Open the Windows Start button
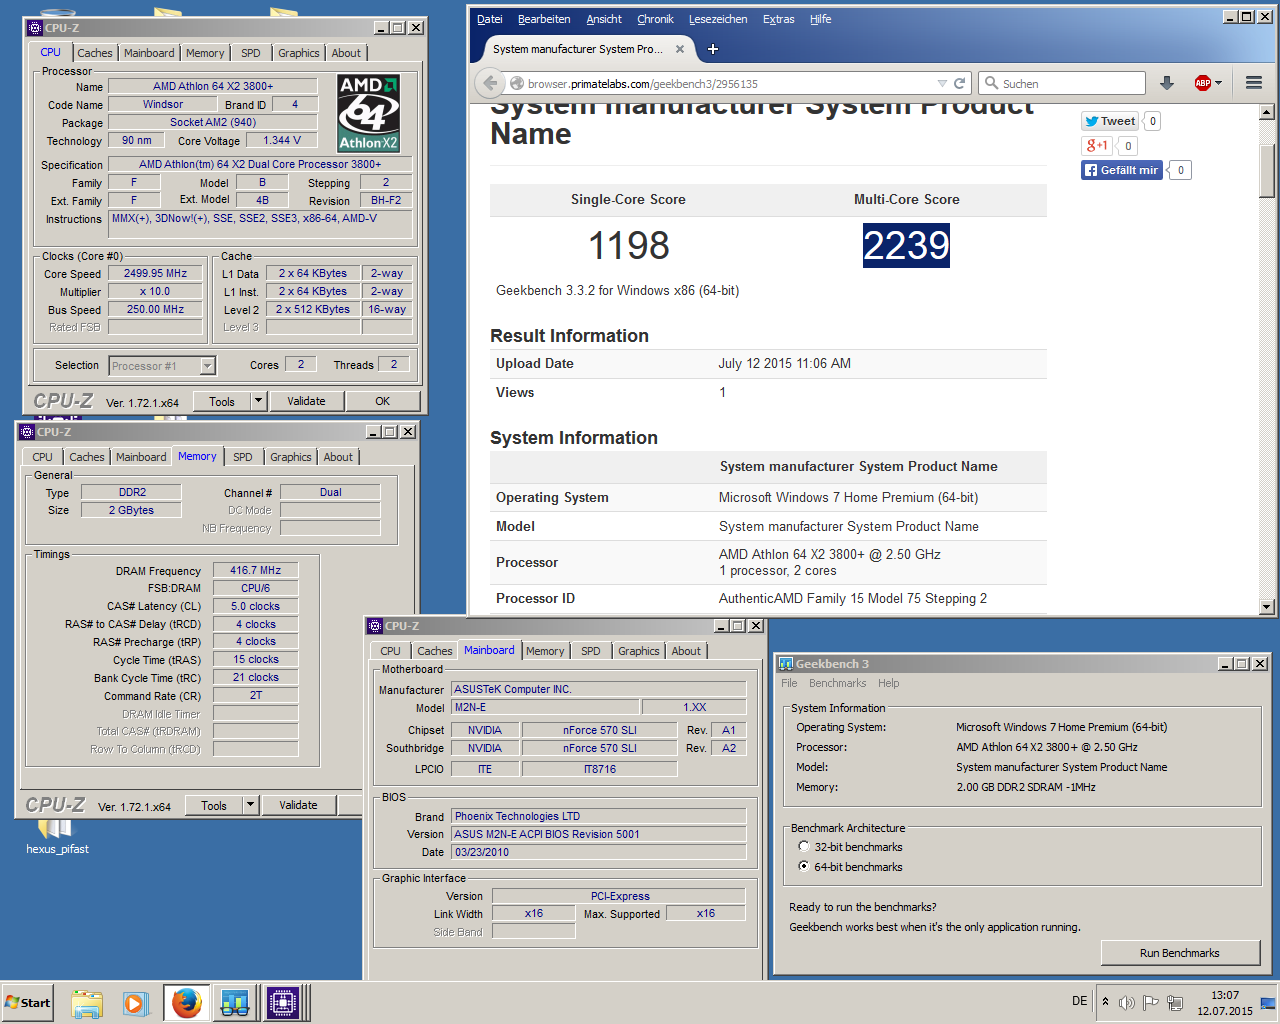Viewport: 1280px width, 1024px height. tap(28, 1003)
